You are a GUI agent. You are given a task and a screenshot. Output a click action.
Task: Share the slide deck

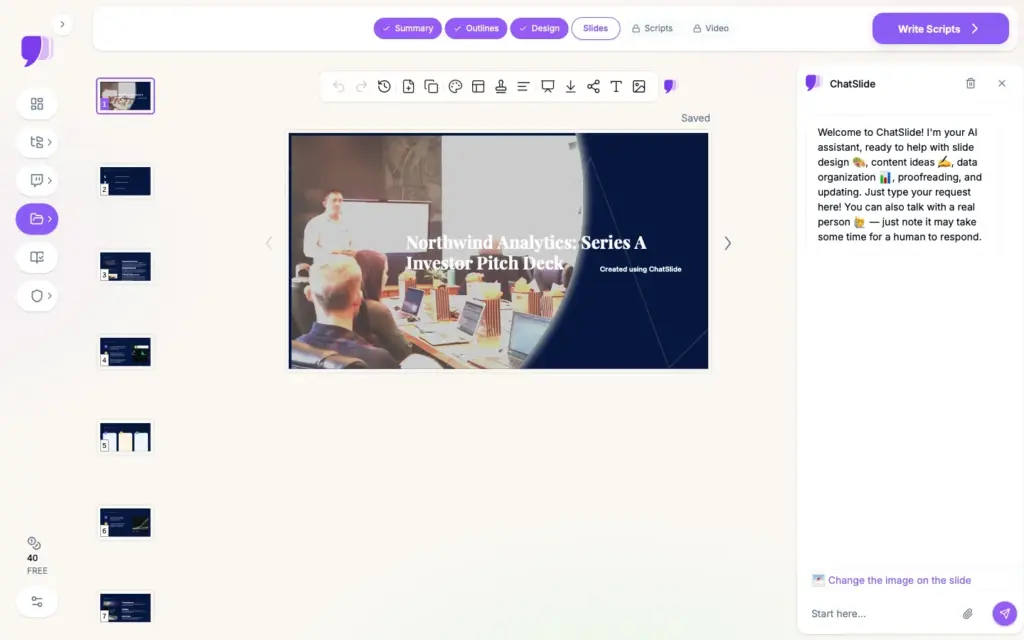click(x=593, y=86)
